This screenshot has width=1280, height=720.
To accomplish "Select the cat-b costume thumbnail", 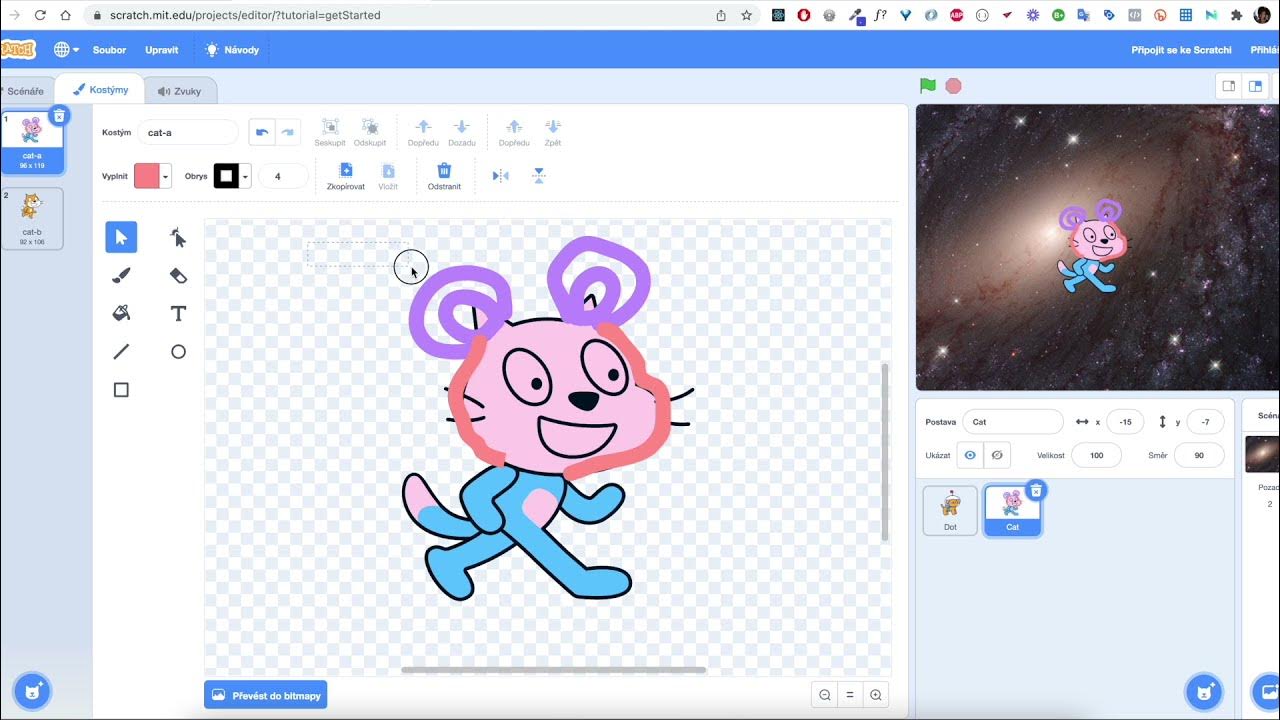I will tap(32, 218).
